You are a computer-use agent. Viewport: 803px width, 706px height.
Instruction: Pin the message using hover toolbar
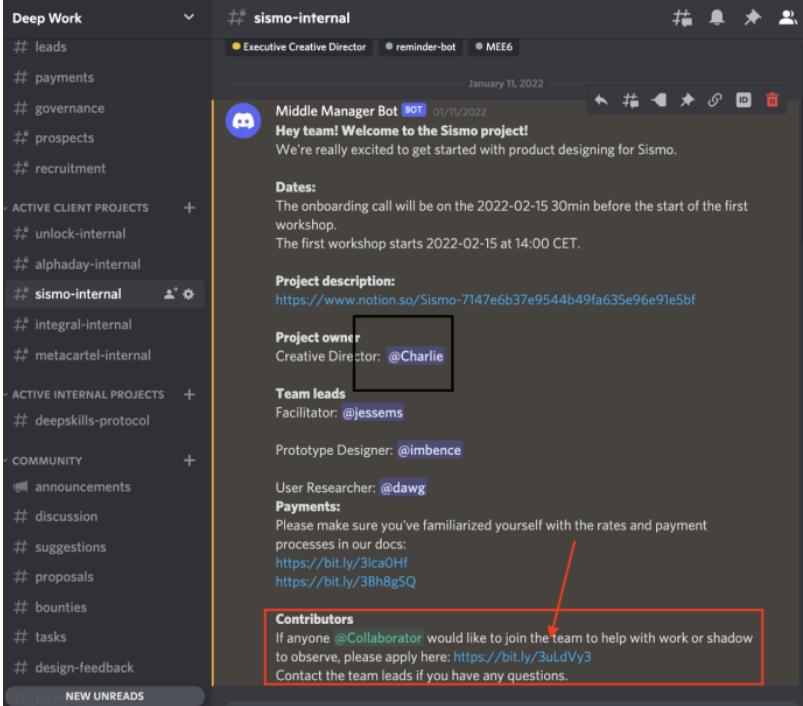[688, 99]
